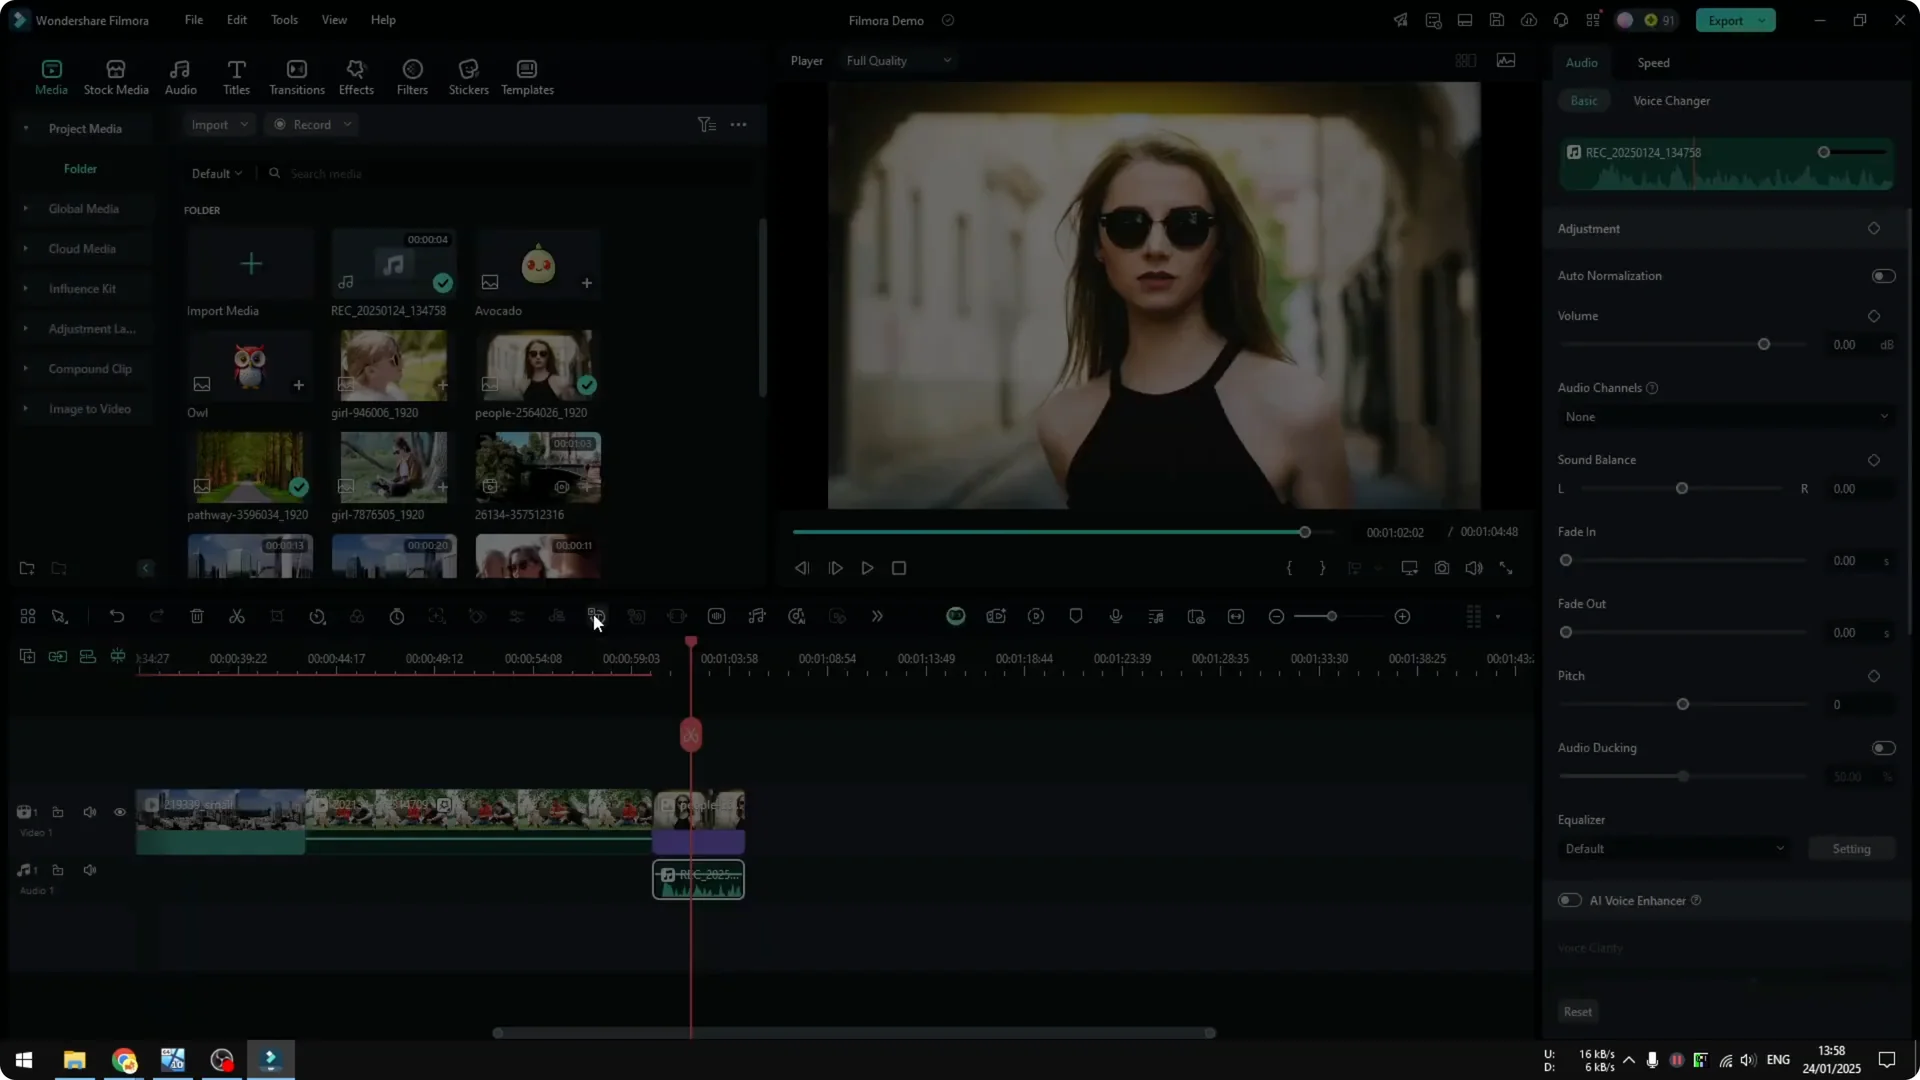Click the player volume speaker icon
The height and width of the screenshot is (1080, 1920).
tap(1474, 568)
